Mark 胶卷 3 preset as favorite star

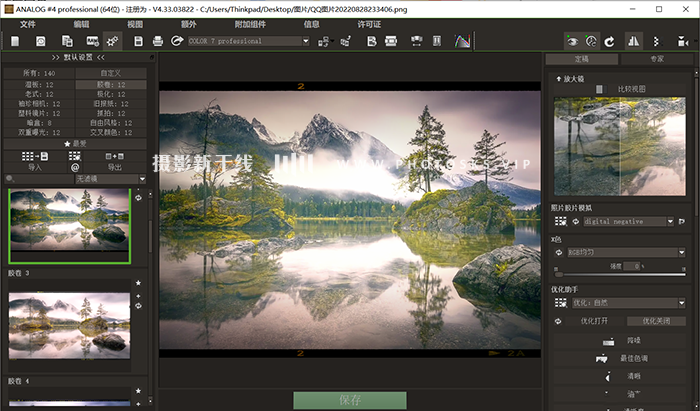(138, 283)
